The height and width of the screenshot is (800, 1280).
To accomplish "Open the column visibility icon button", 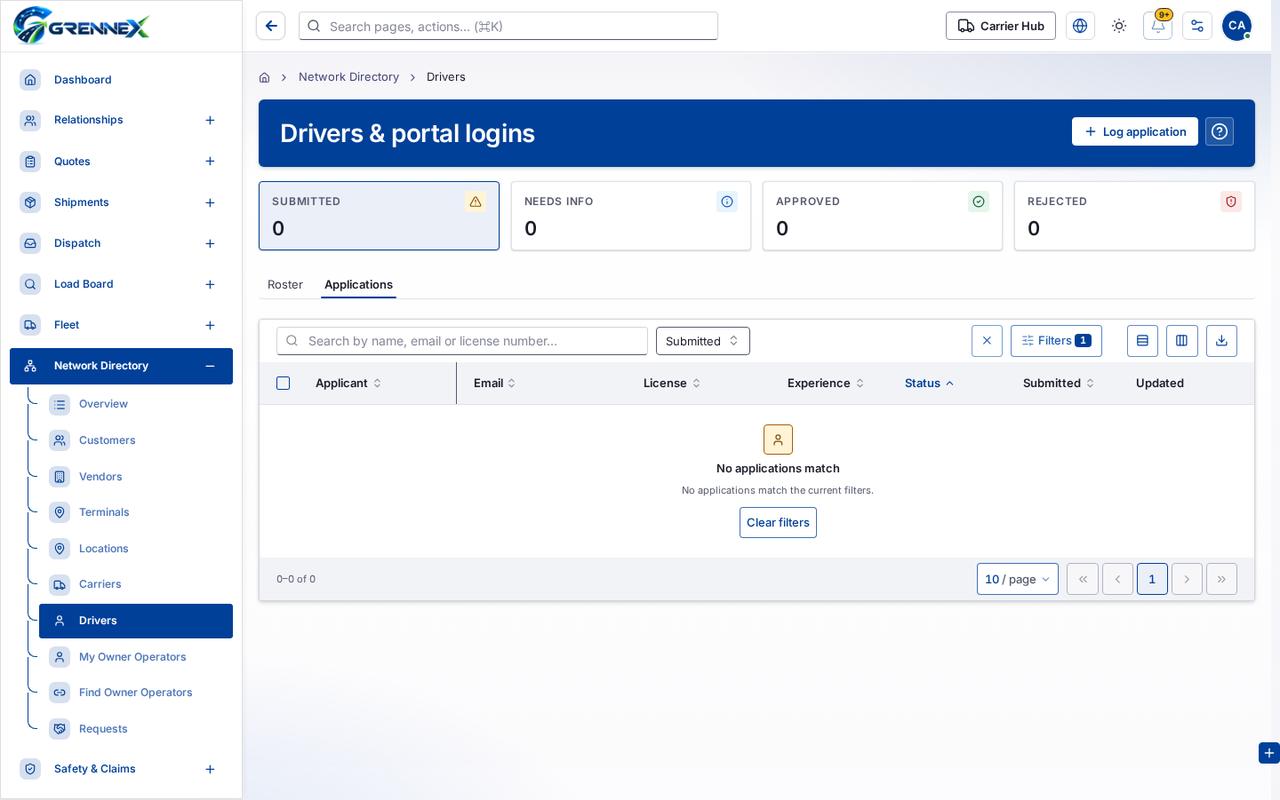I will [1182, 341].
